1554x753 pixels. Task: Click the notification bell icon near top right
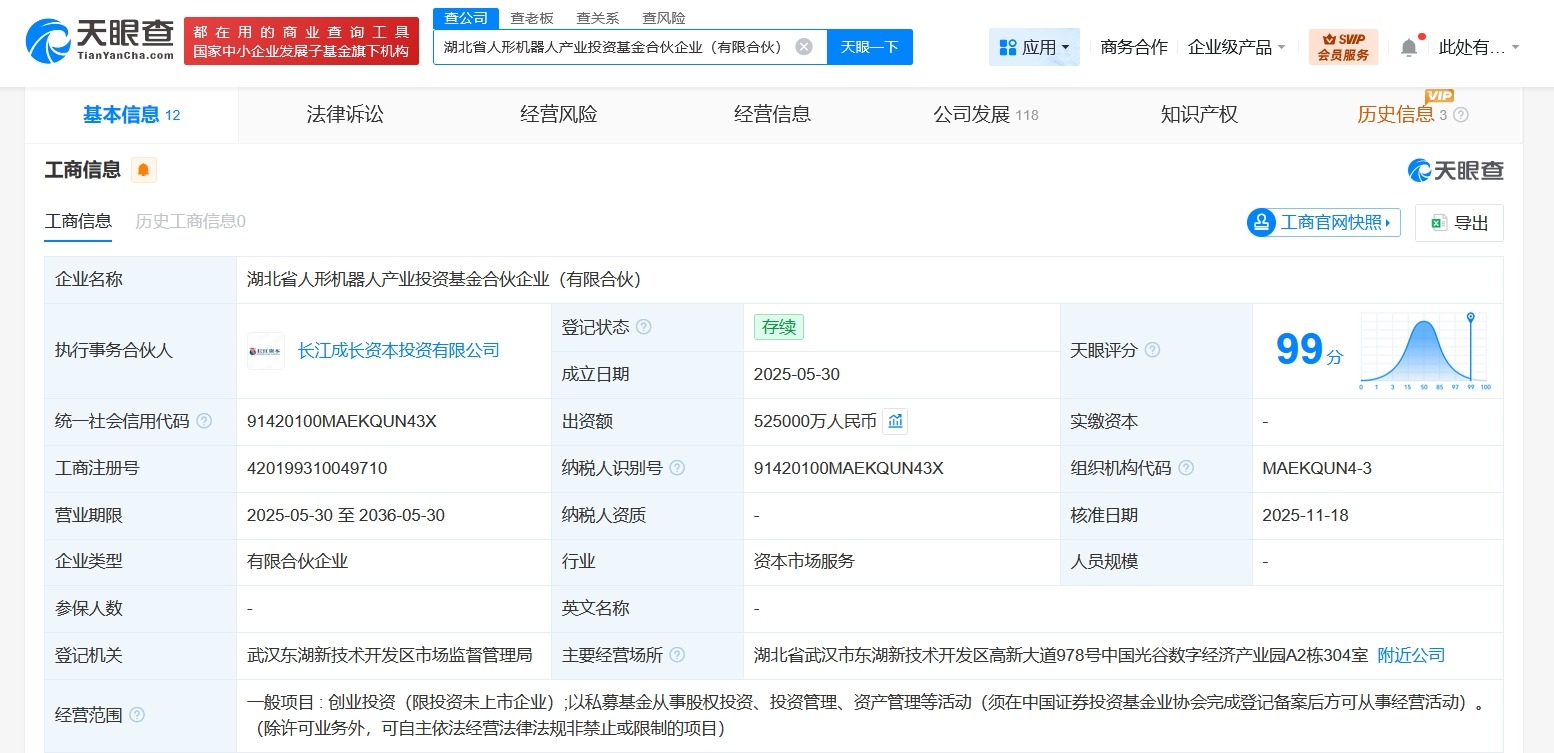pos(1409,46)
